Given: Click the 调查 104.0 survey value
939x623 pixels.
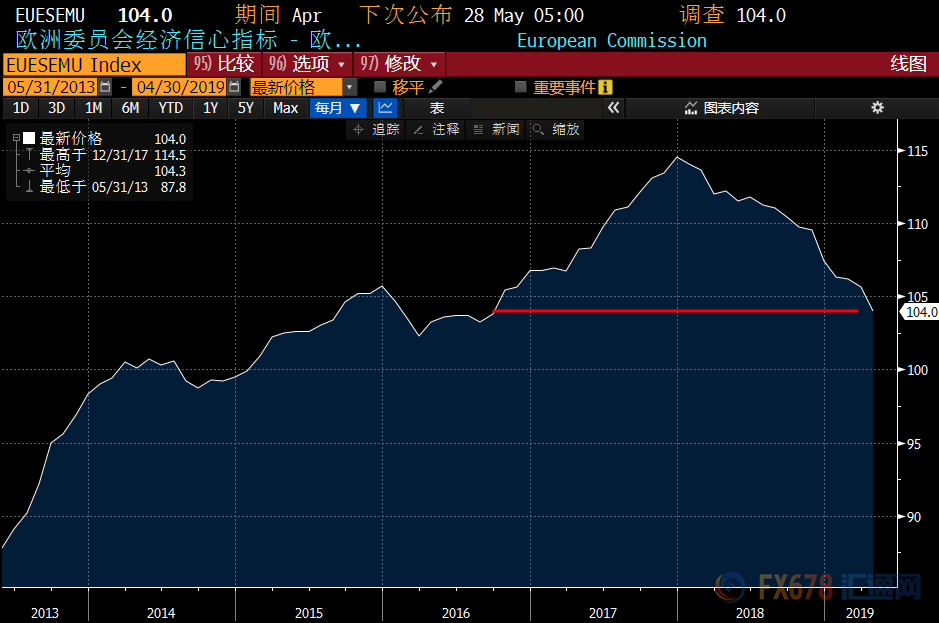Looking at the screenshot, I should 732,16.
